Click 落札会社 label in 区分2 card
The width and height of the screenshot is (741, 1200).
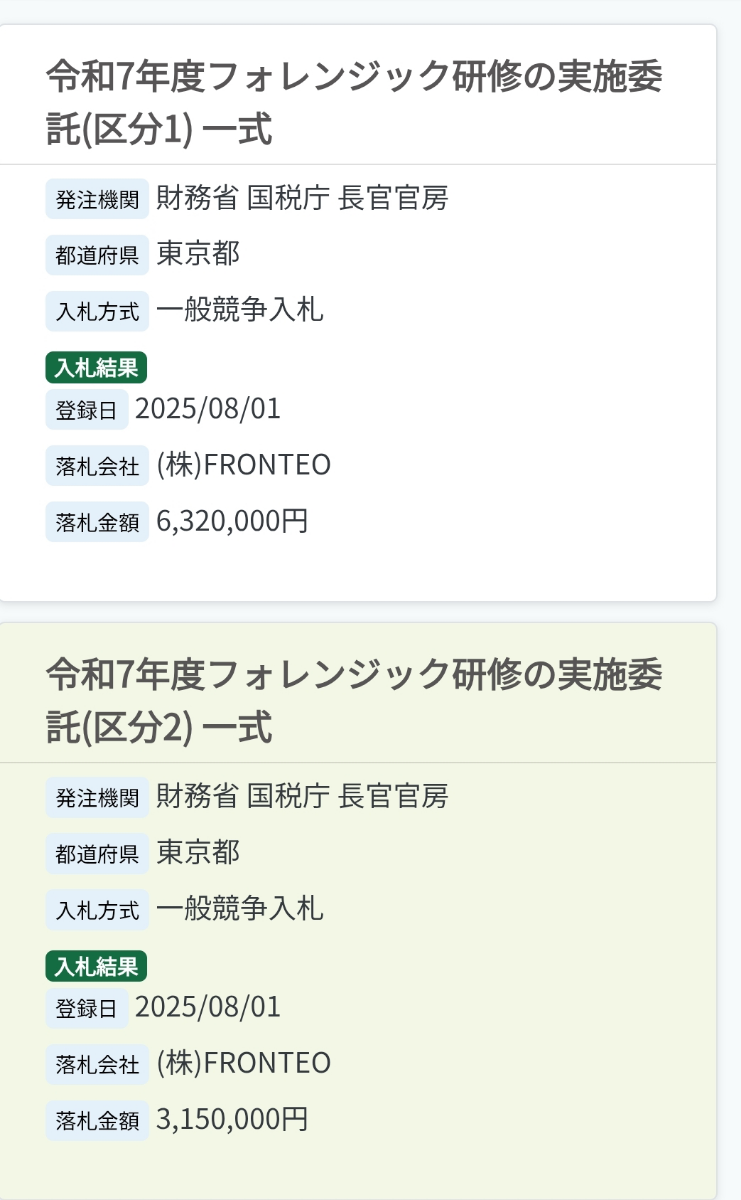click(97, 1065)
